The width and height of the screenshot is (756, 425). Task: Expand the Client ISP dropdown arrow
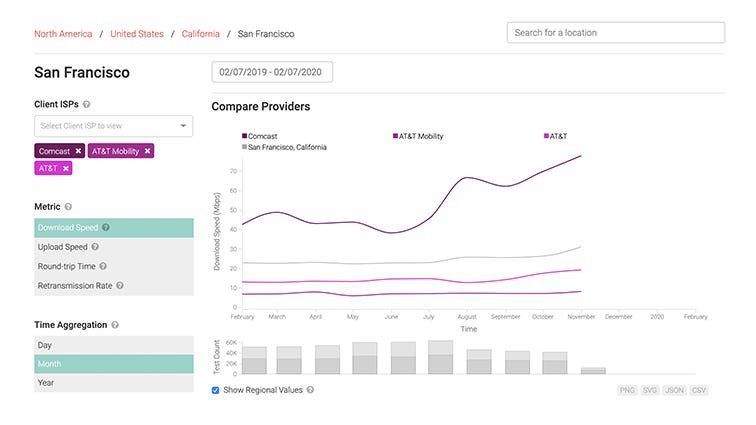[x=183, y=126]
